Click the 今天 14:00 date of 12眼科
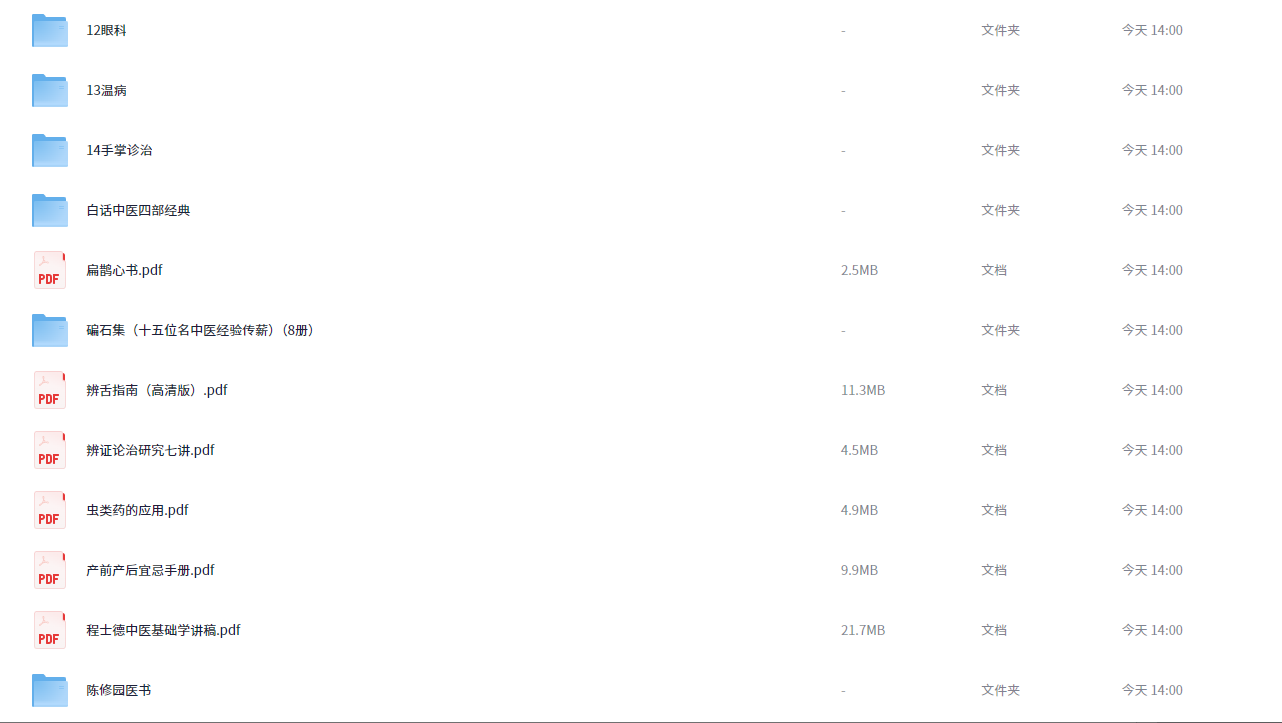This screenshot has height=723, width=1282. pyautogui.click(x=1152, y=30)
